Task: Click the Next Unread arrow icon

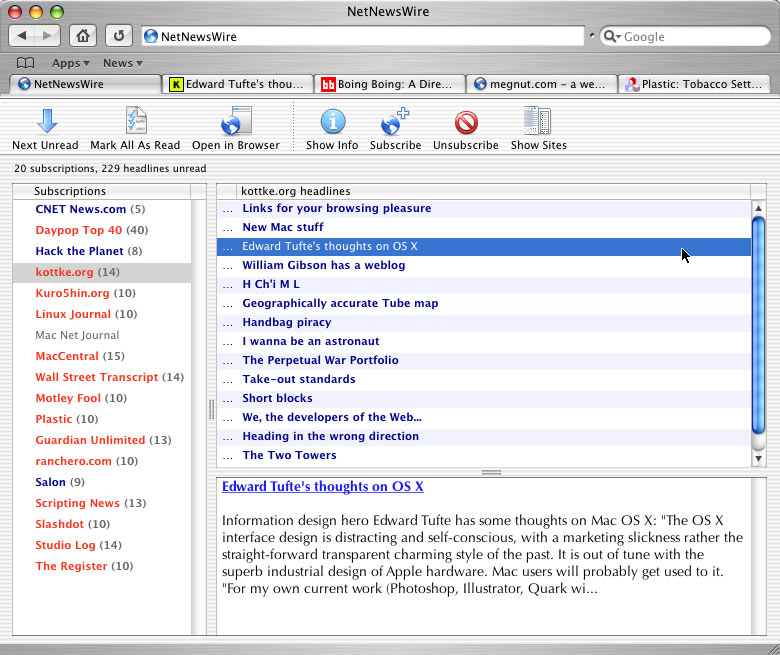Action: coord(46,122)
